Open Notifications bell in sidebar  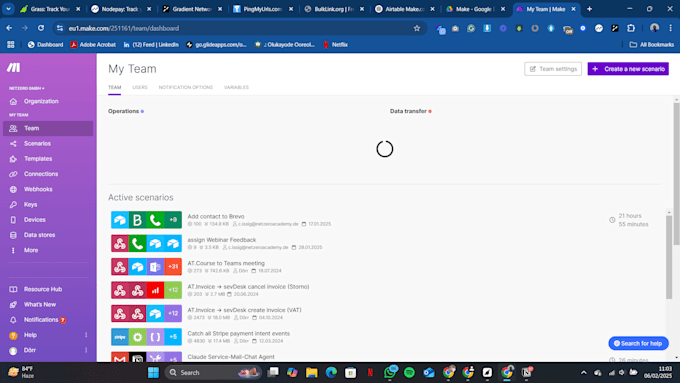[x=13, y=320]
